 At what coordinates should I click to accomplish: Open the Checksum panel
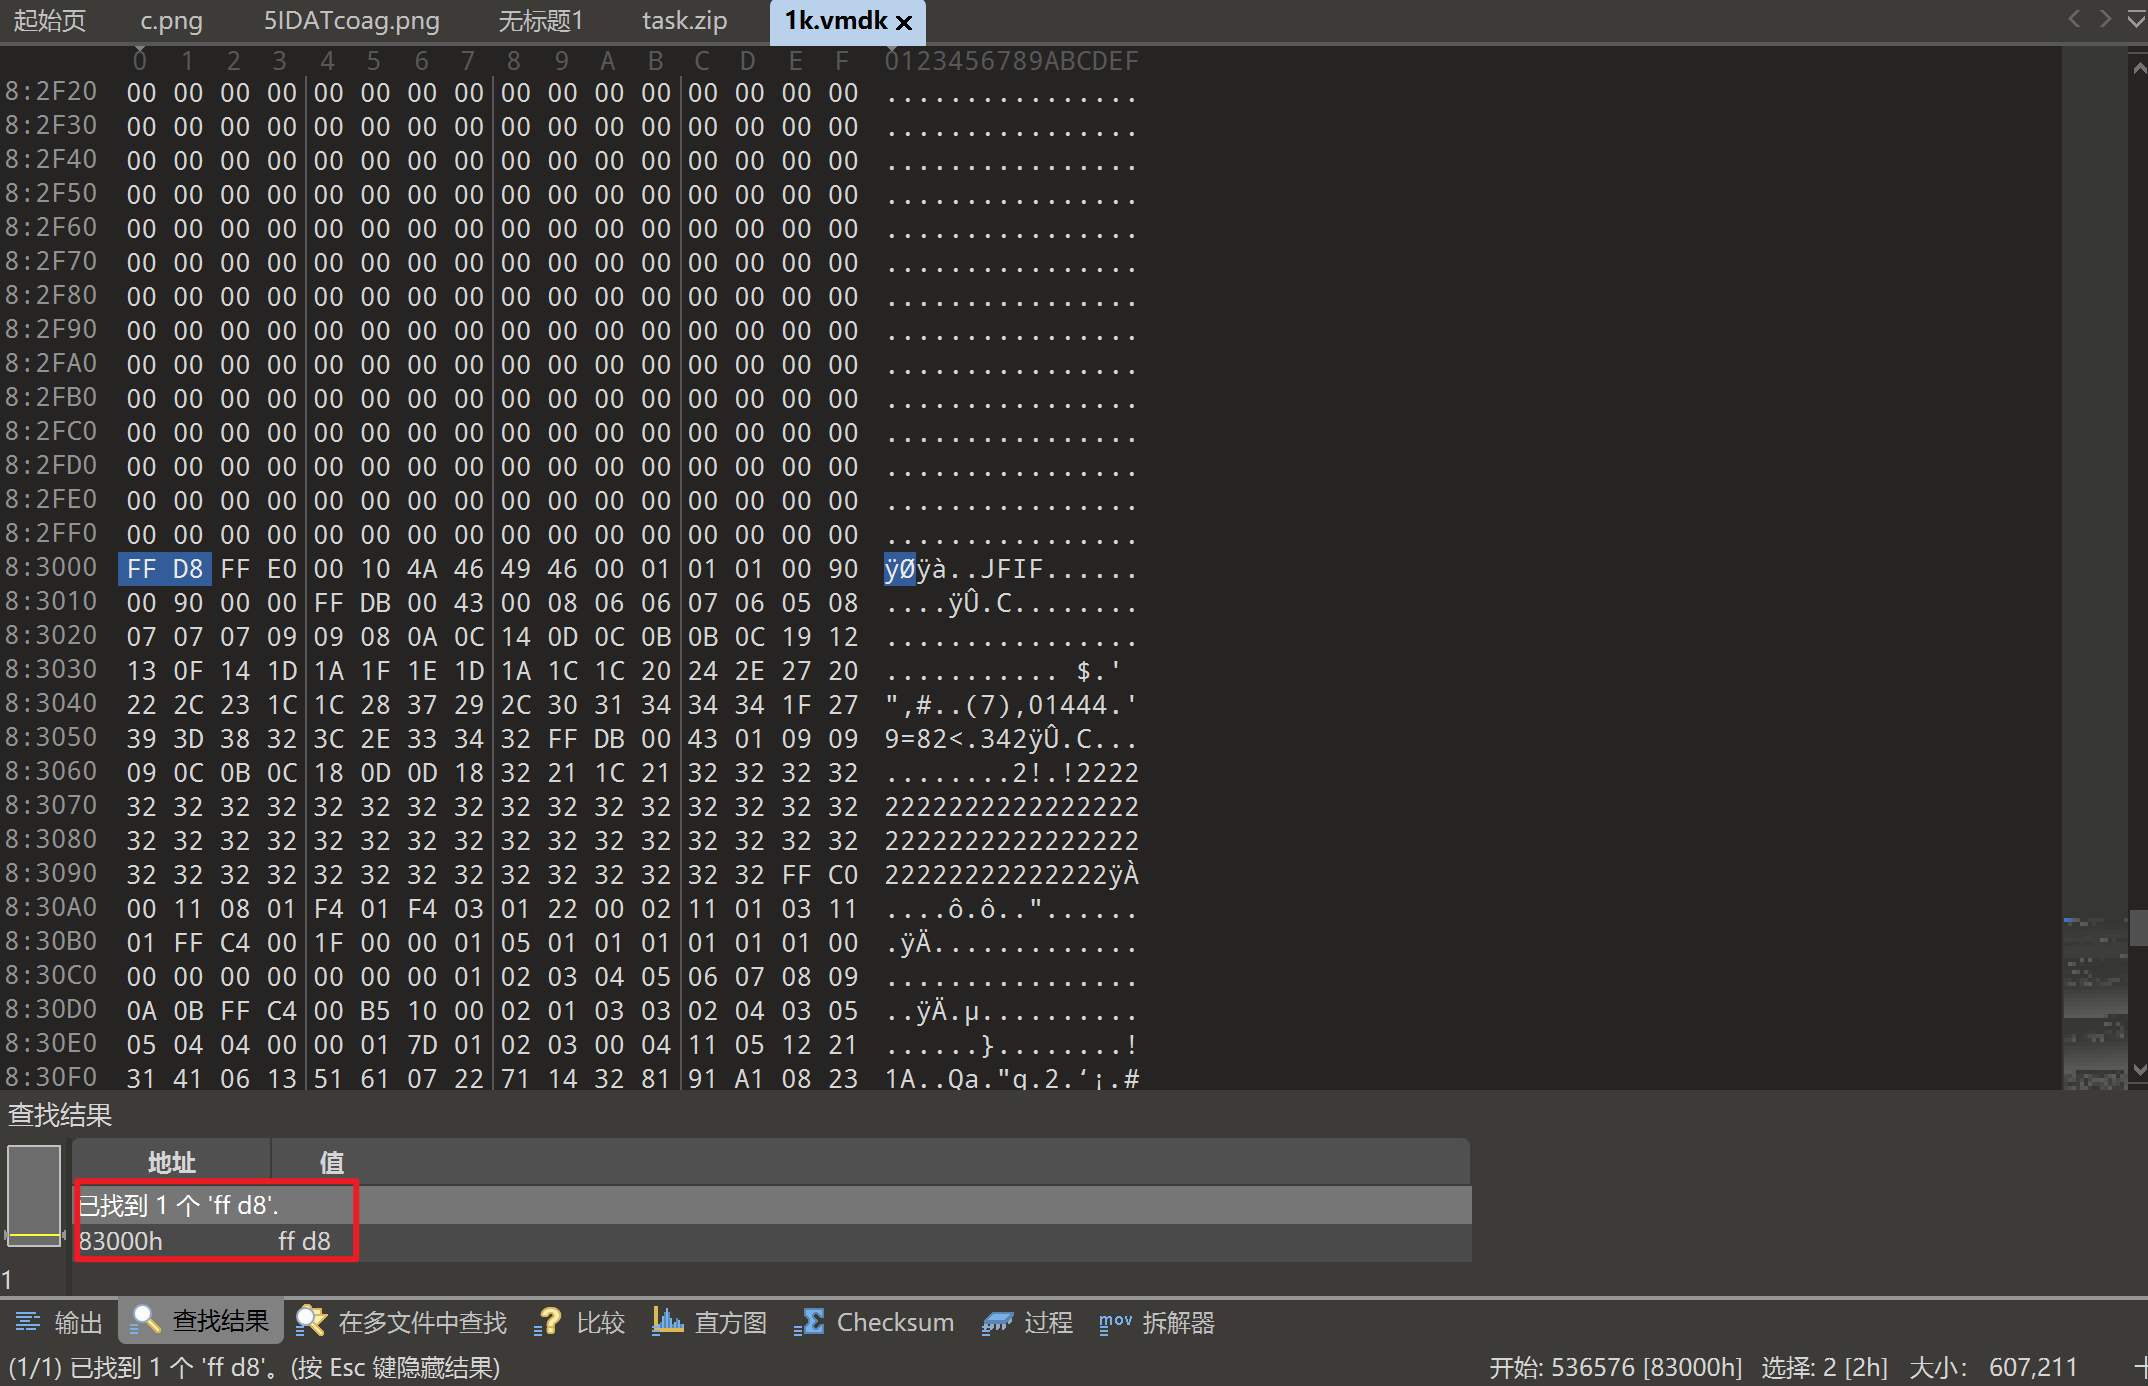point(875,1322)
